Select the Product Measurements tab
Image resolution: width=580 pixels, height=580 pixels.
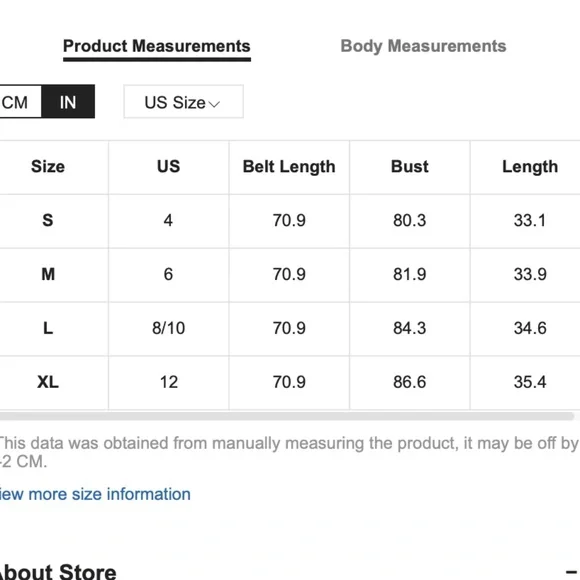tap(157, 47)
